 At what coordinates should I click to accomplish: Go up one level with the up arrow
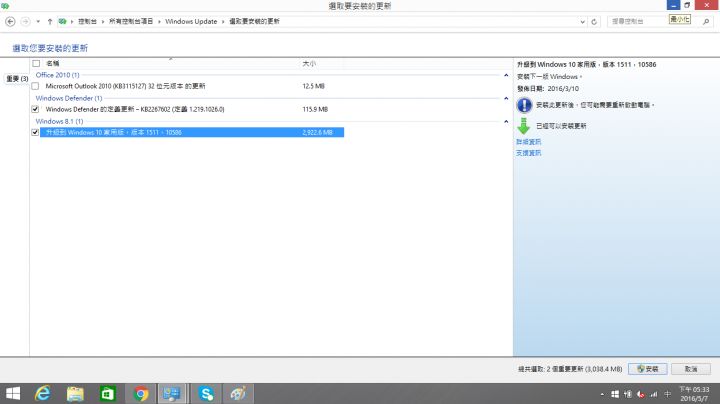pyautogui.click(x=50, y=22)
